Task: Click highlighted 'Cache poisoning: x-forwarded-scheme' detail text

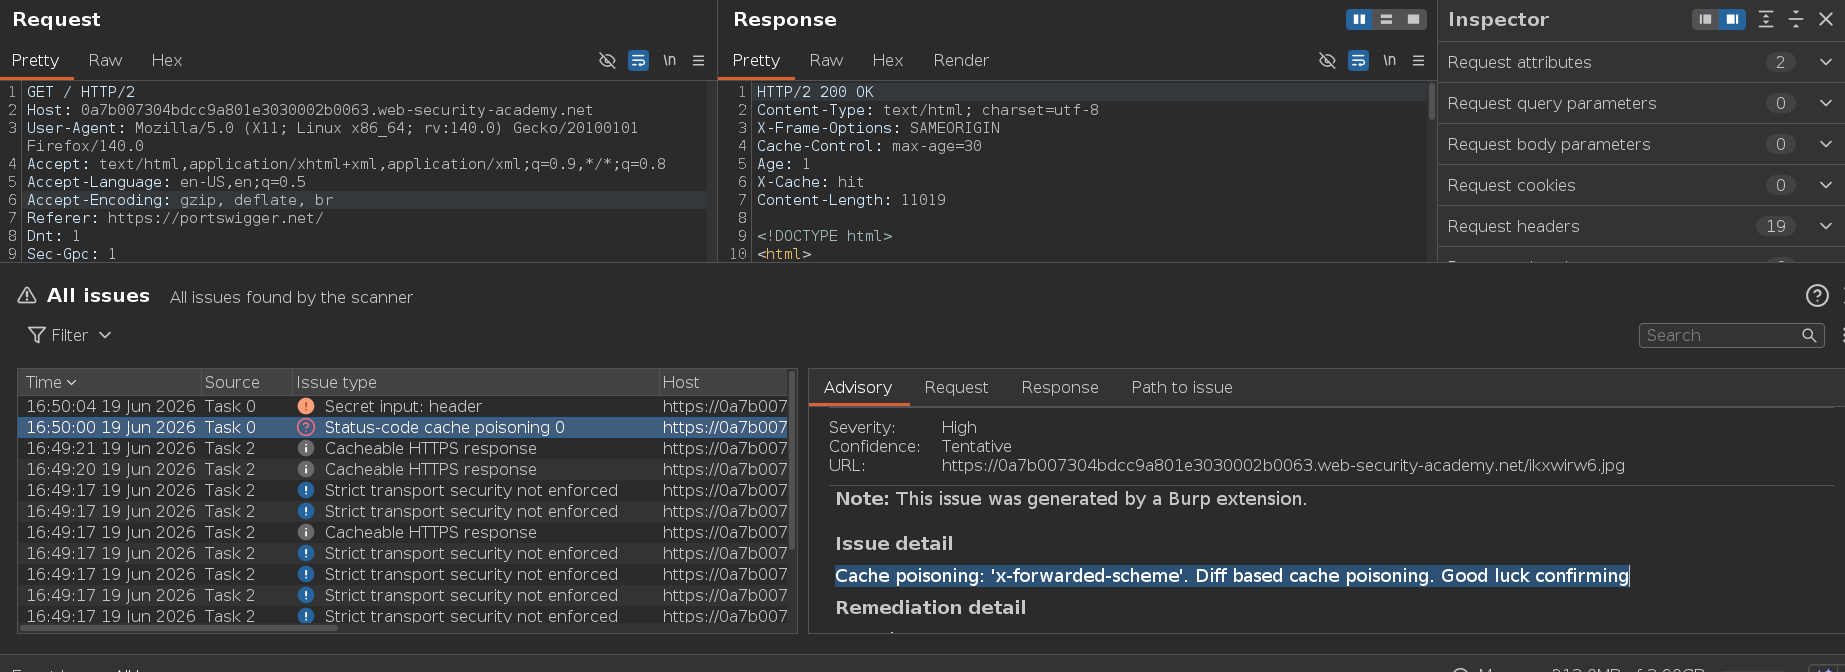Action: (x=1232, y=575)
